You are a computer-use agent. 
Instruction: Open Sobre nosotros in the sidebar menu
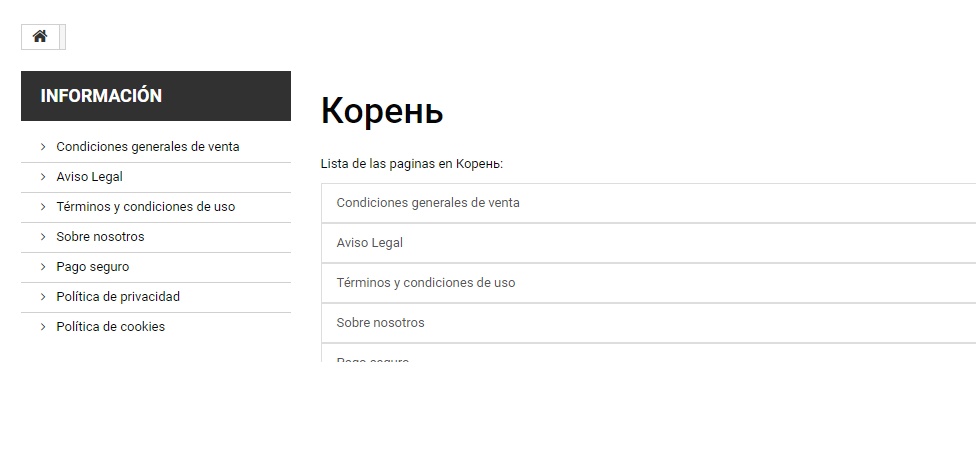pyautogui.click(x=100, y=237)
